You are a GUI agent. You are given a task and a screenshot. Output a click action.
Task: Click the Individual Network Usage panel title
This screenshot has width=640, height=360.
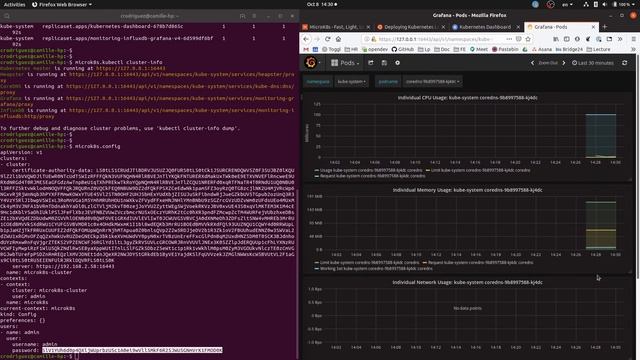(x=467, y=282)
